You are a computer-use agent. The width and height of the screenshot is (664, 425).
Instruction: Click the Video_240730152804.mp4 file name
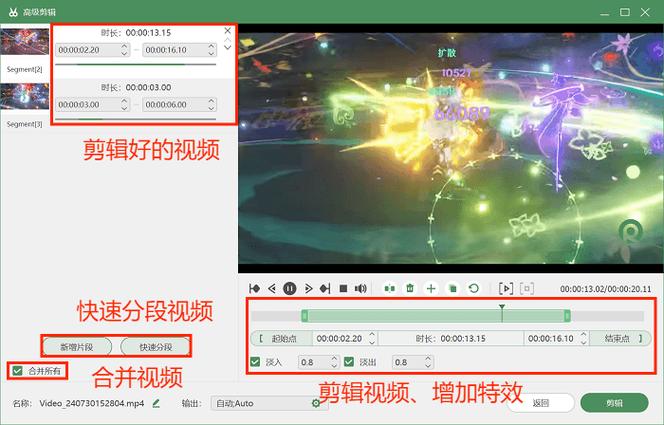click(x=91, y=403)
